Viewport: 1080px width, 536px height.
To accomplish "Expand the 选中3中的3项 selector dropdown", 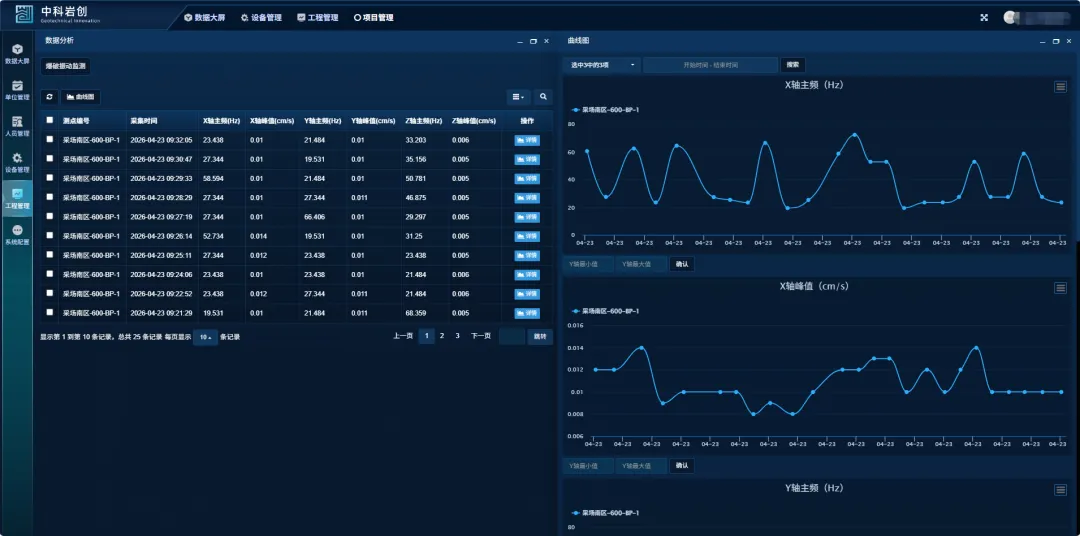I will (602, 65).
